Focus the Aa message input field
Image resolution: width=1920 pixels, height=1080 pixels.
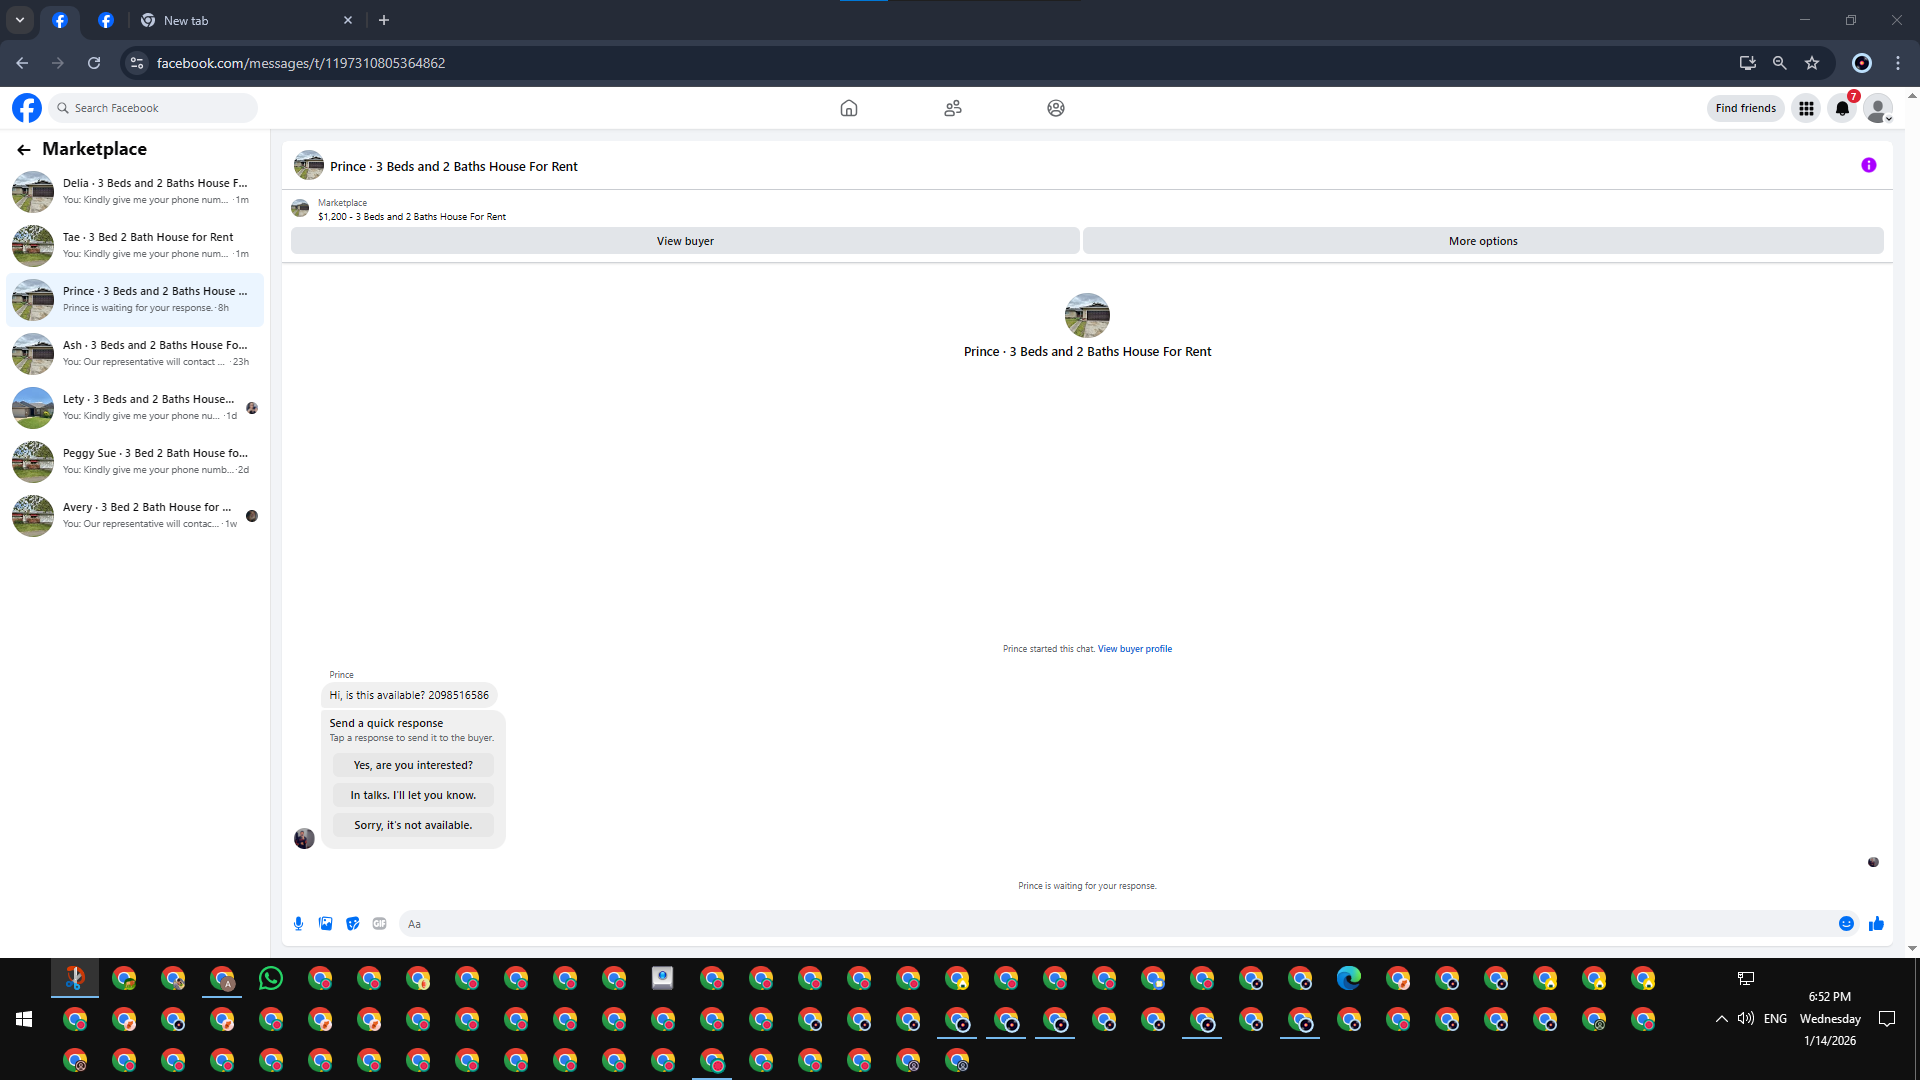pyautogui.click(x=1100, y=924)
